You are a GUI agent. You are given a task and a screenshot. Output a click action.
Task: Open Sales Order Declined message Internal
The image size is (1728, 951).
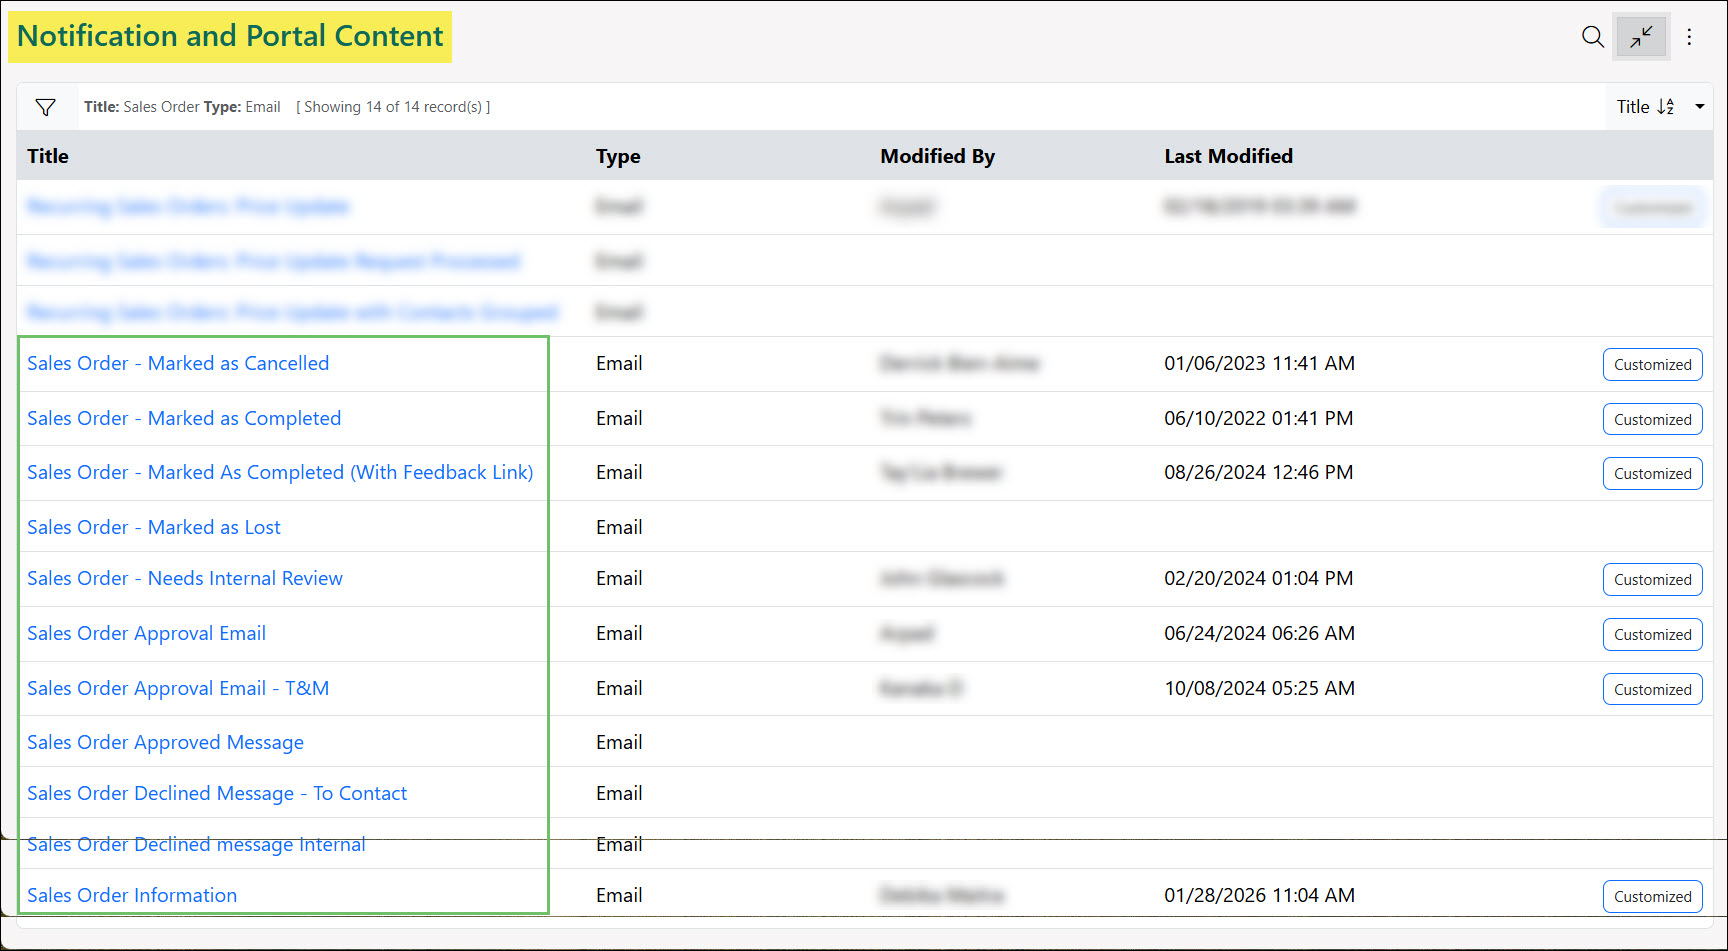(196, 844)
